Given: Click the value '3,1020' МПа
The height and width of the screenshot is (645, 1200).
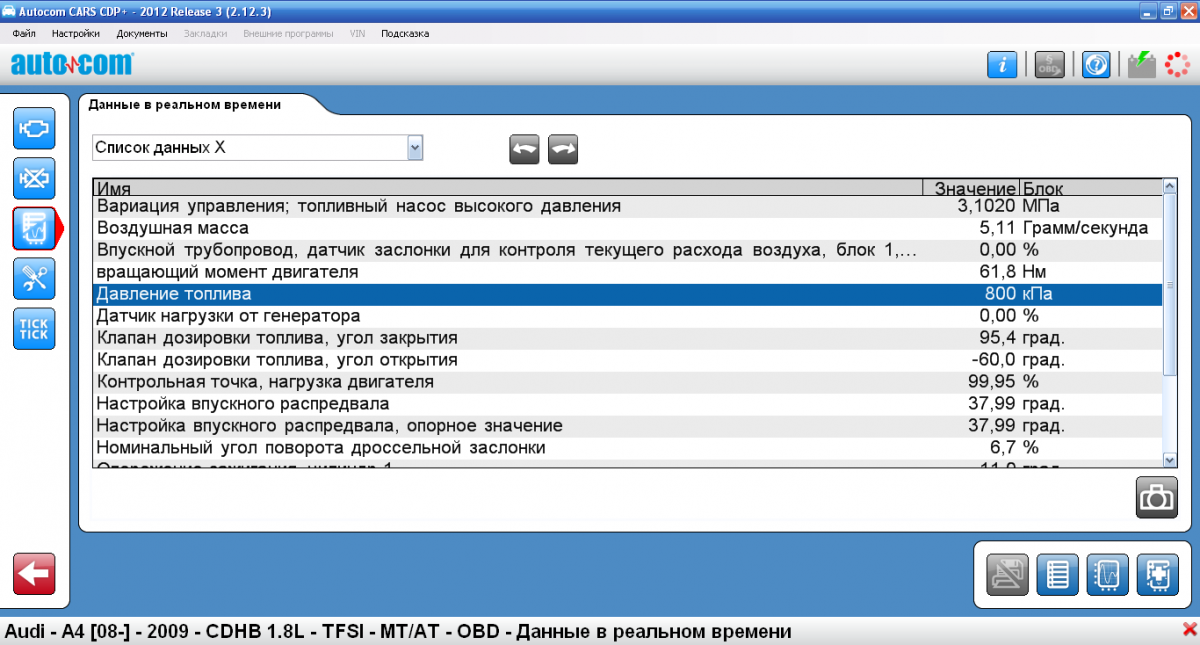Looking at the screenshot, I should click(x=986, y=206).
